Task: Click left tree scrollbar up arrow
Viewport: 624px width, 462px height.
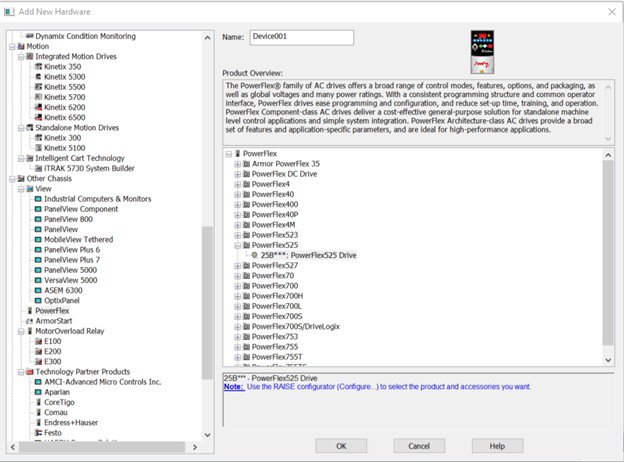Action: [207, 38]
